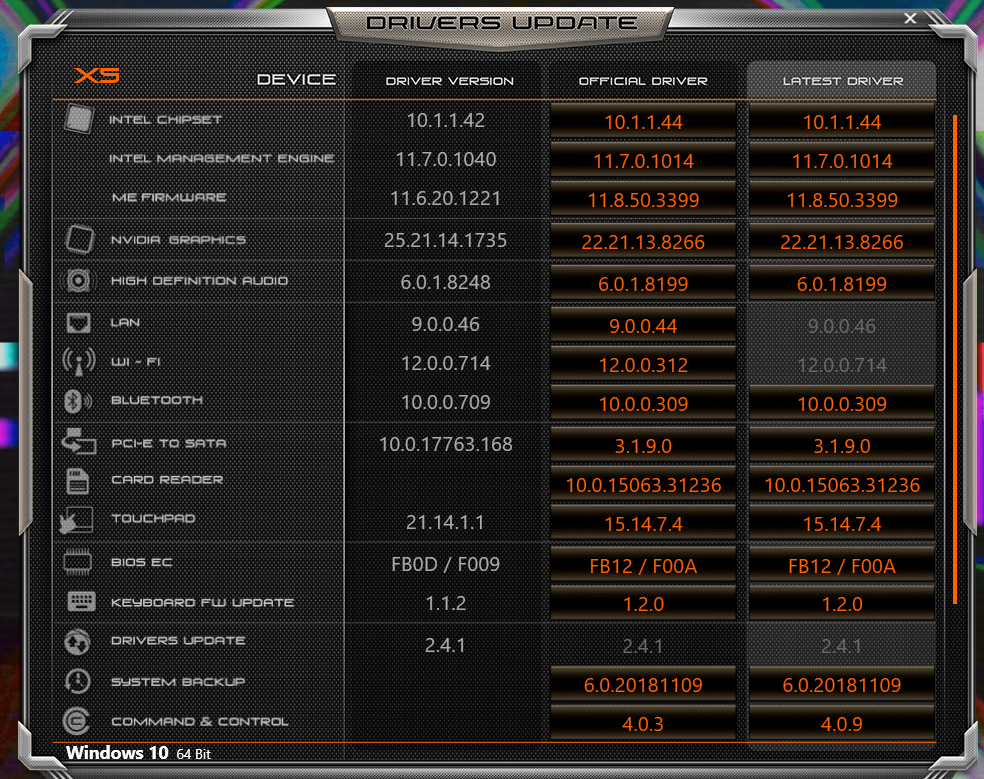Click the Intel Chipset device icon
Screen dimensions: 984x779
[x=78, y=119]
